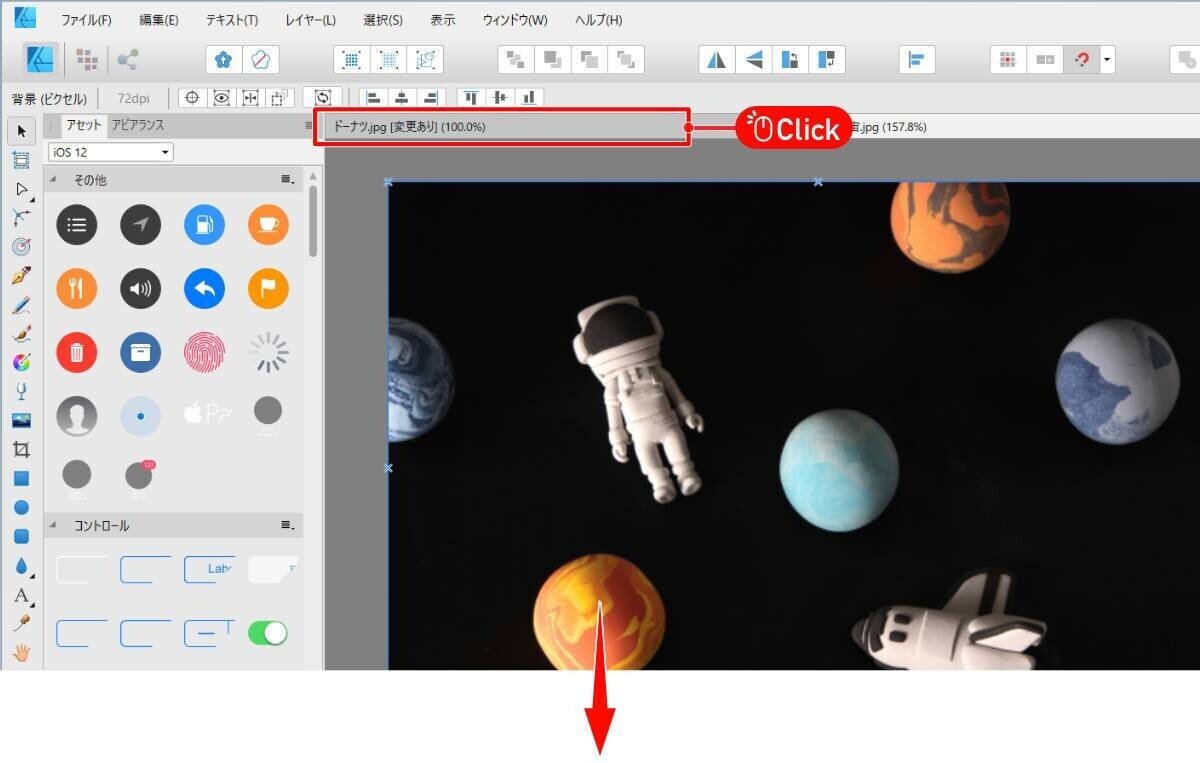Viewport: 1200px width, 763px height.
Task: Open the Assets panel preferences menu
Action: tap(308, 126)
